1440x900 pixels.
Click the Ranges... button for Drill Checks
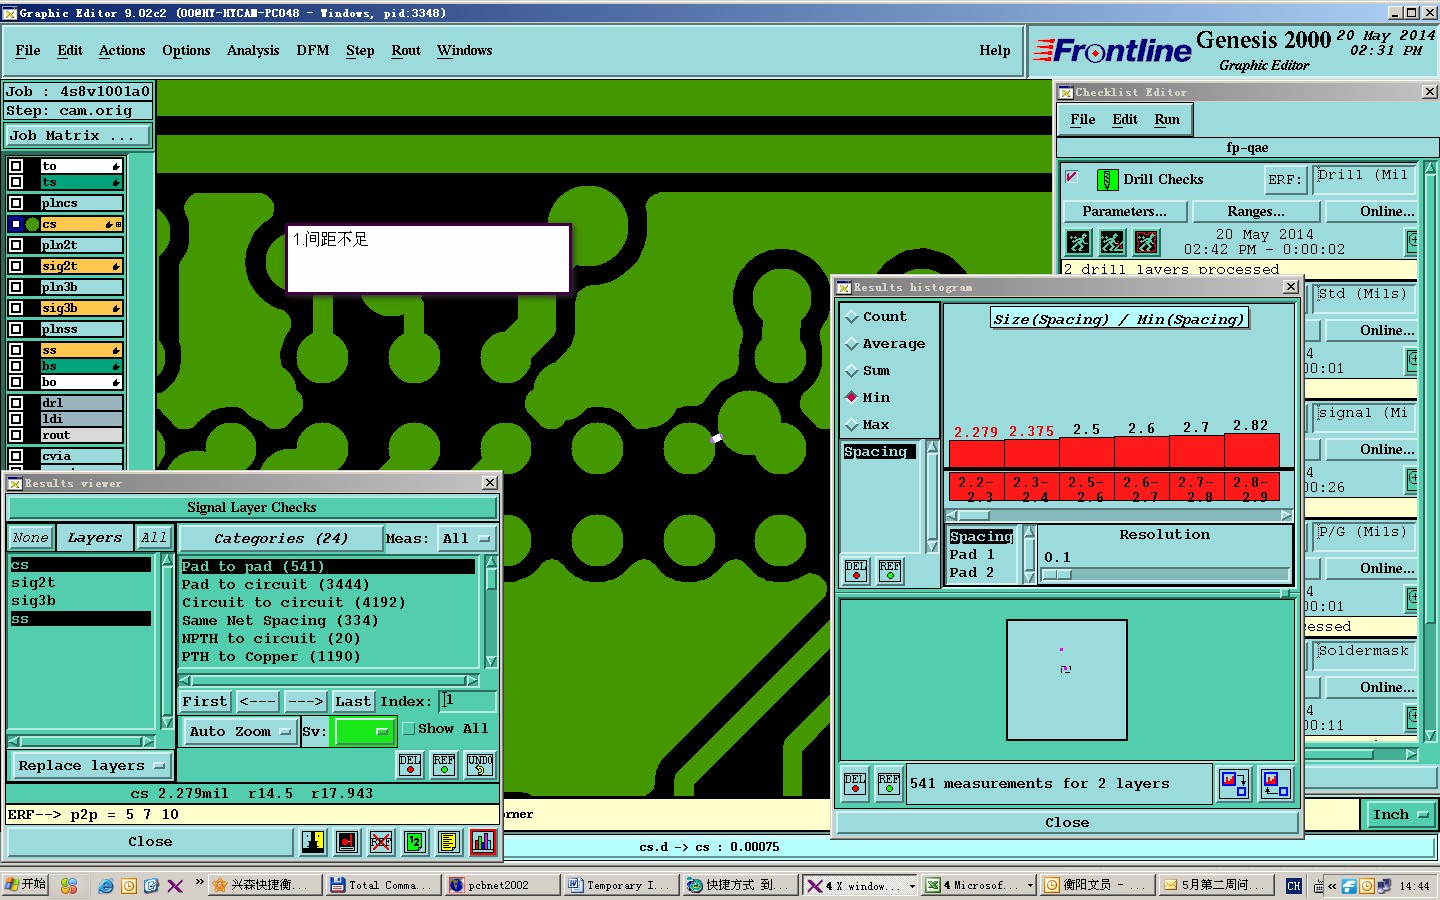pyautogui.click(x=1256, y=212)
